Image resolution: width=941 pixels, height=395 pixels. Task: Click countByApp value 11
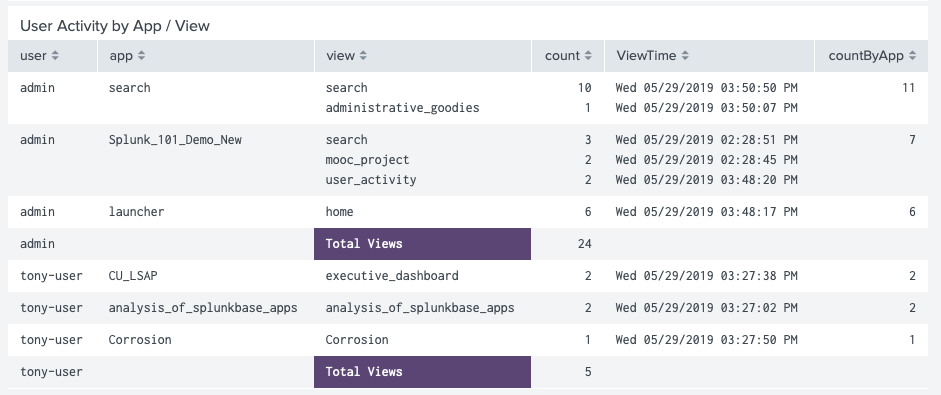(x=909, y=88)
